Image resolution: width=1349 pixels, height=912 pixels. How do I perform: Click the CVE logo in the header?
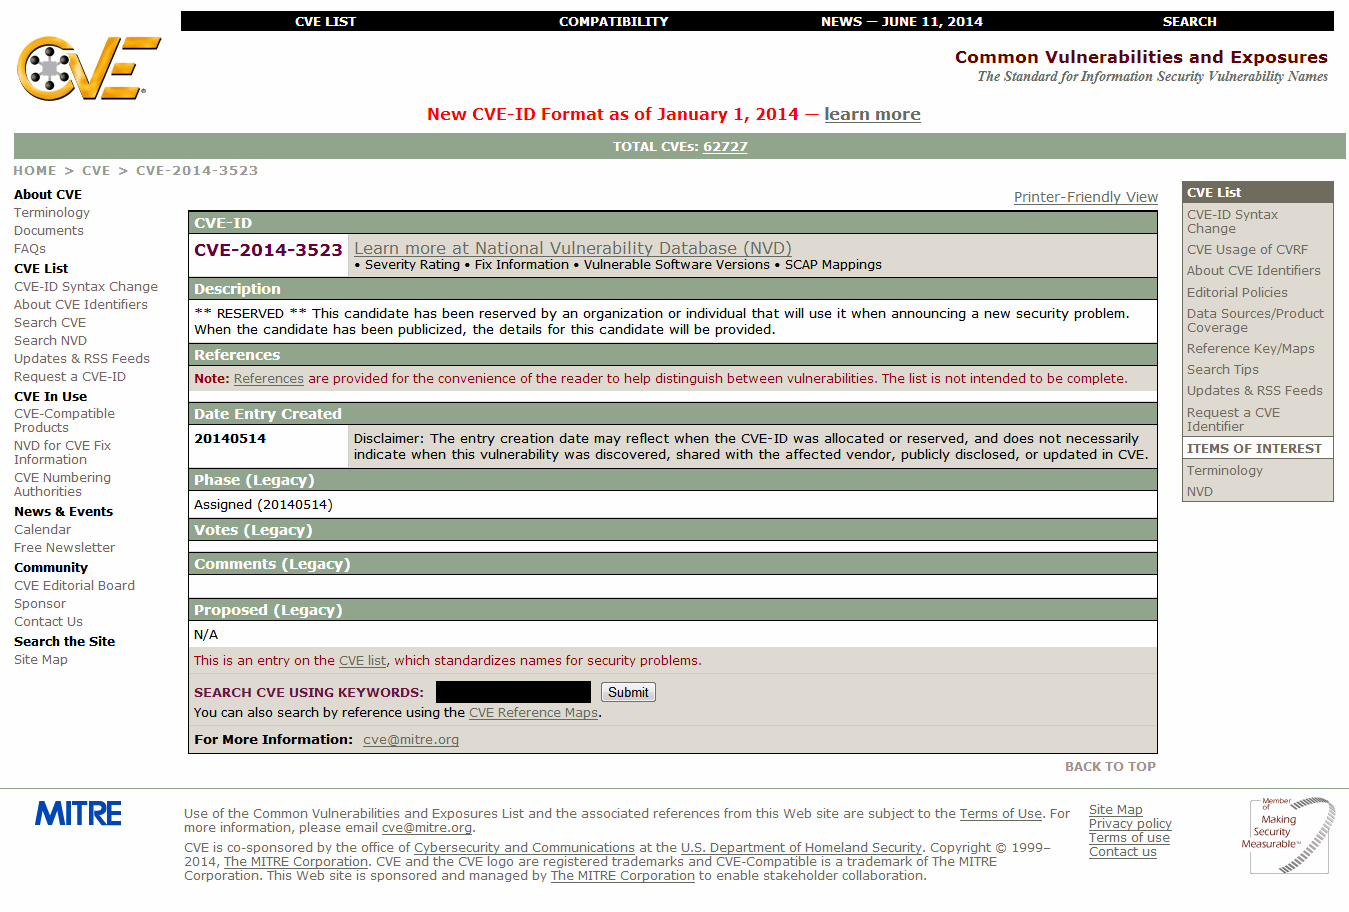[x=88, y=68]
